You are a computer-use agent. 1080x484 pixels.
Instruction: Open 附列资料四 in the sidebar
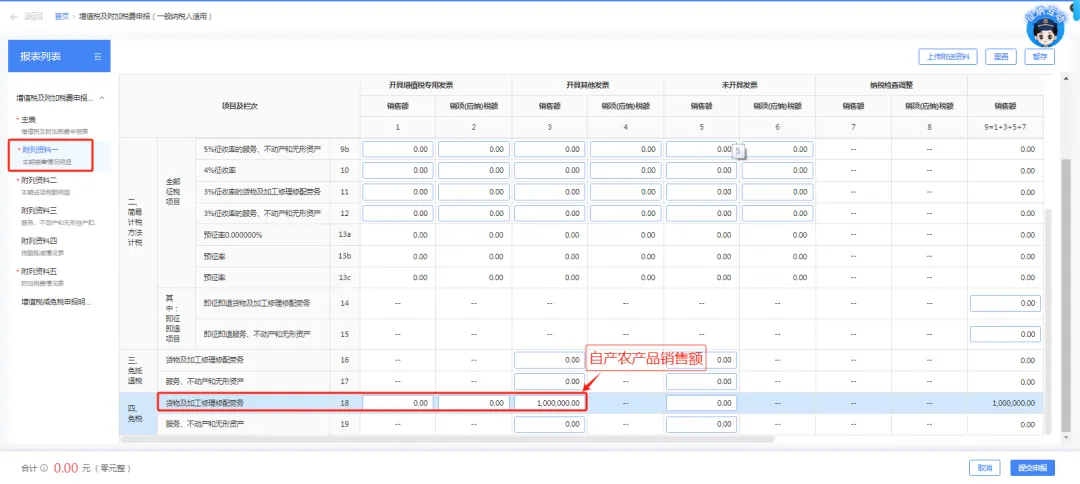[40, 241]
